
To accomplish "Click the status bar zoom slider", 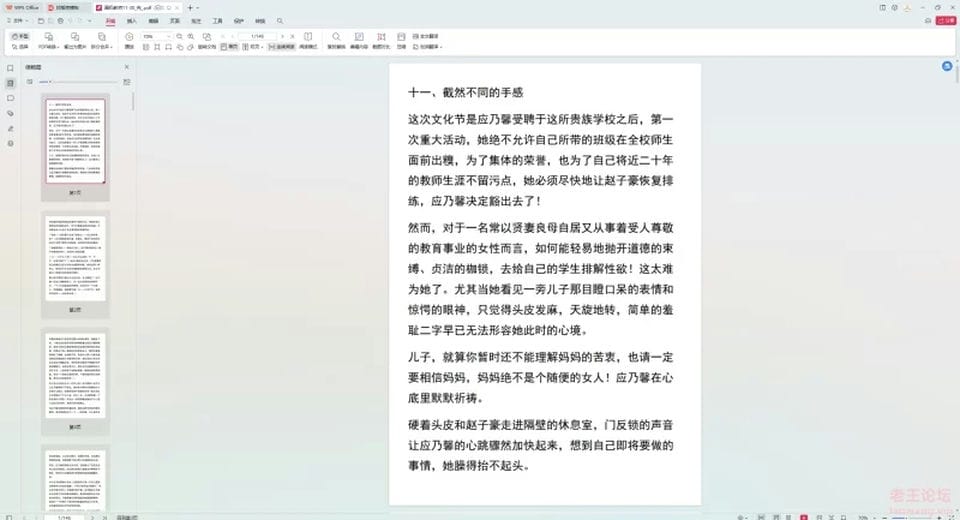I will pos(912,518).
